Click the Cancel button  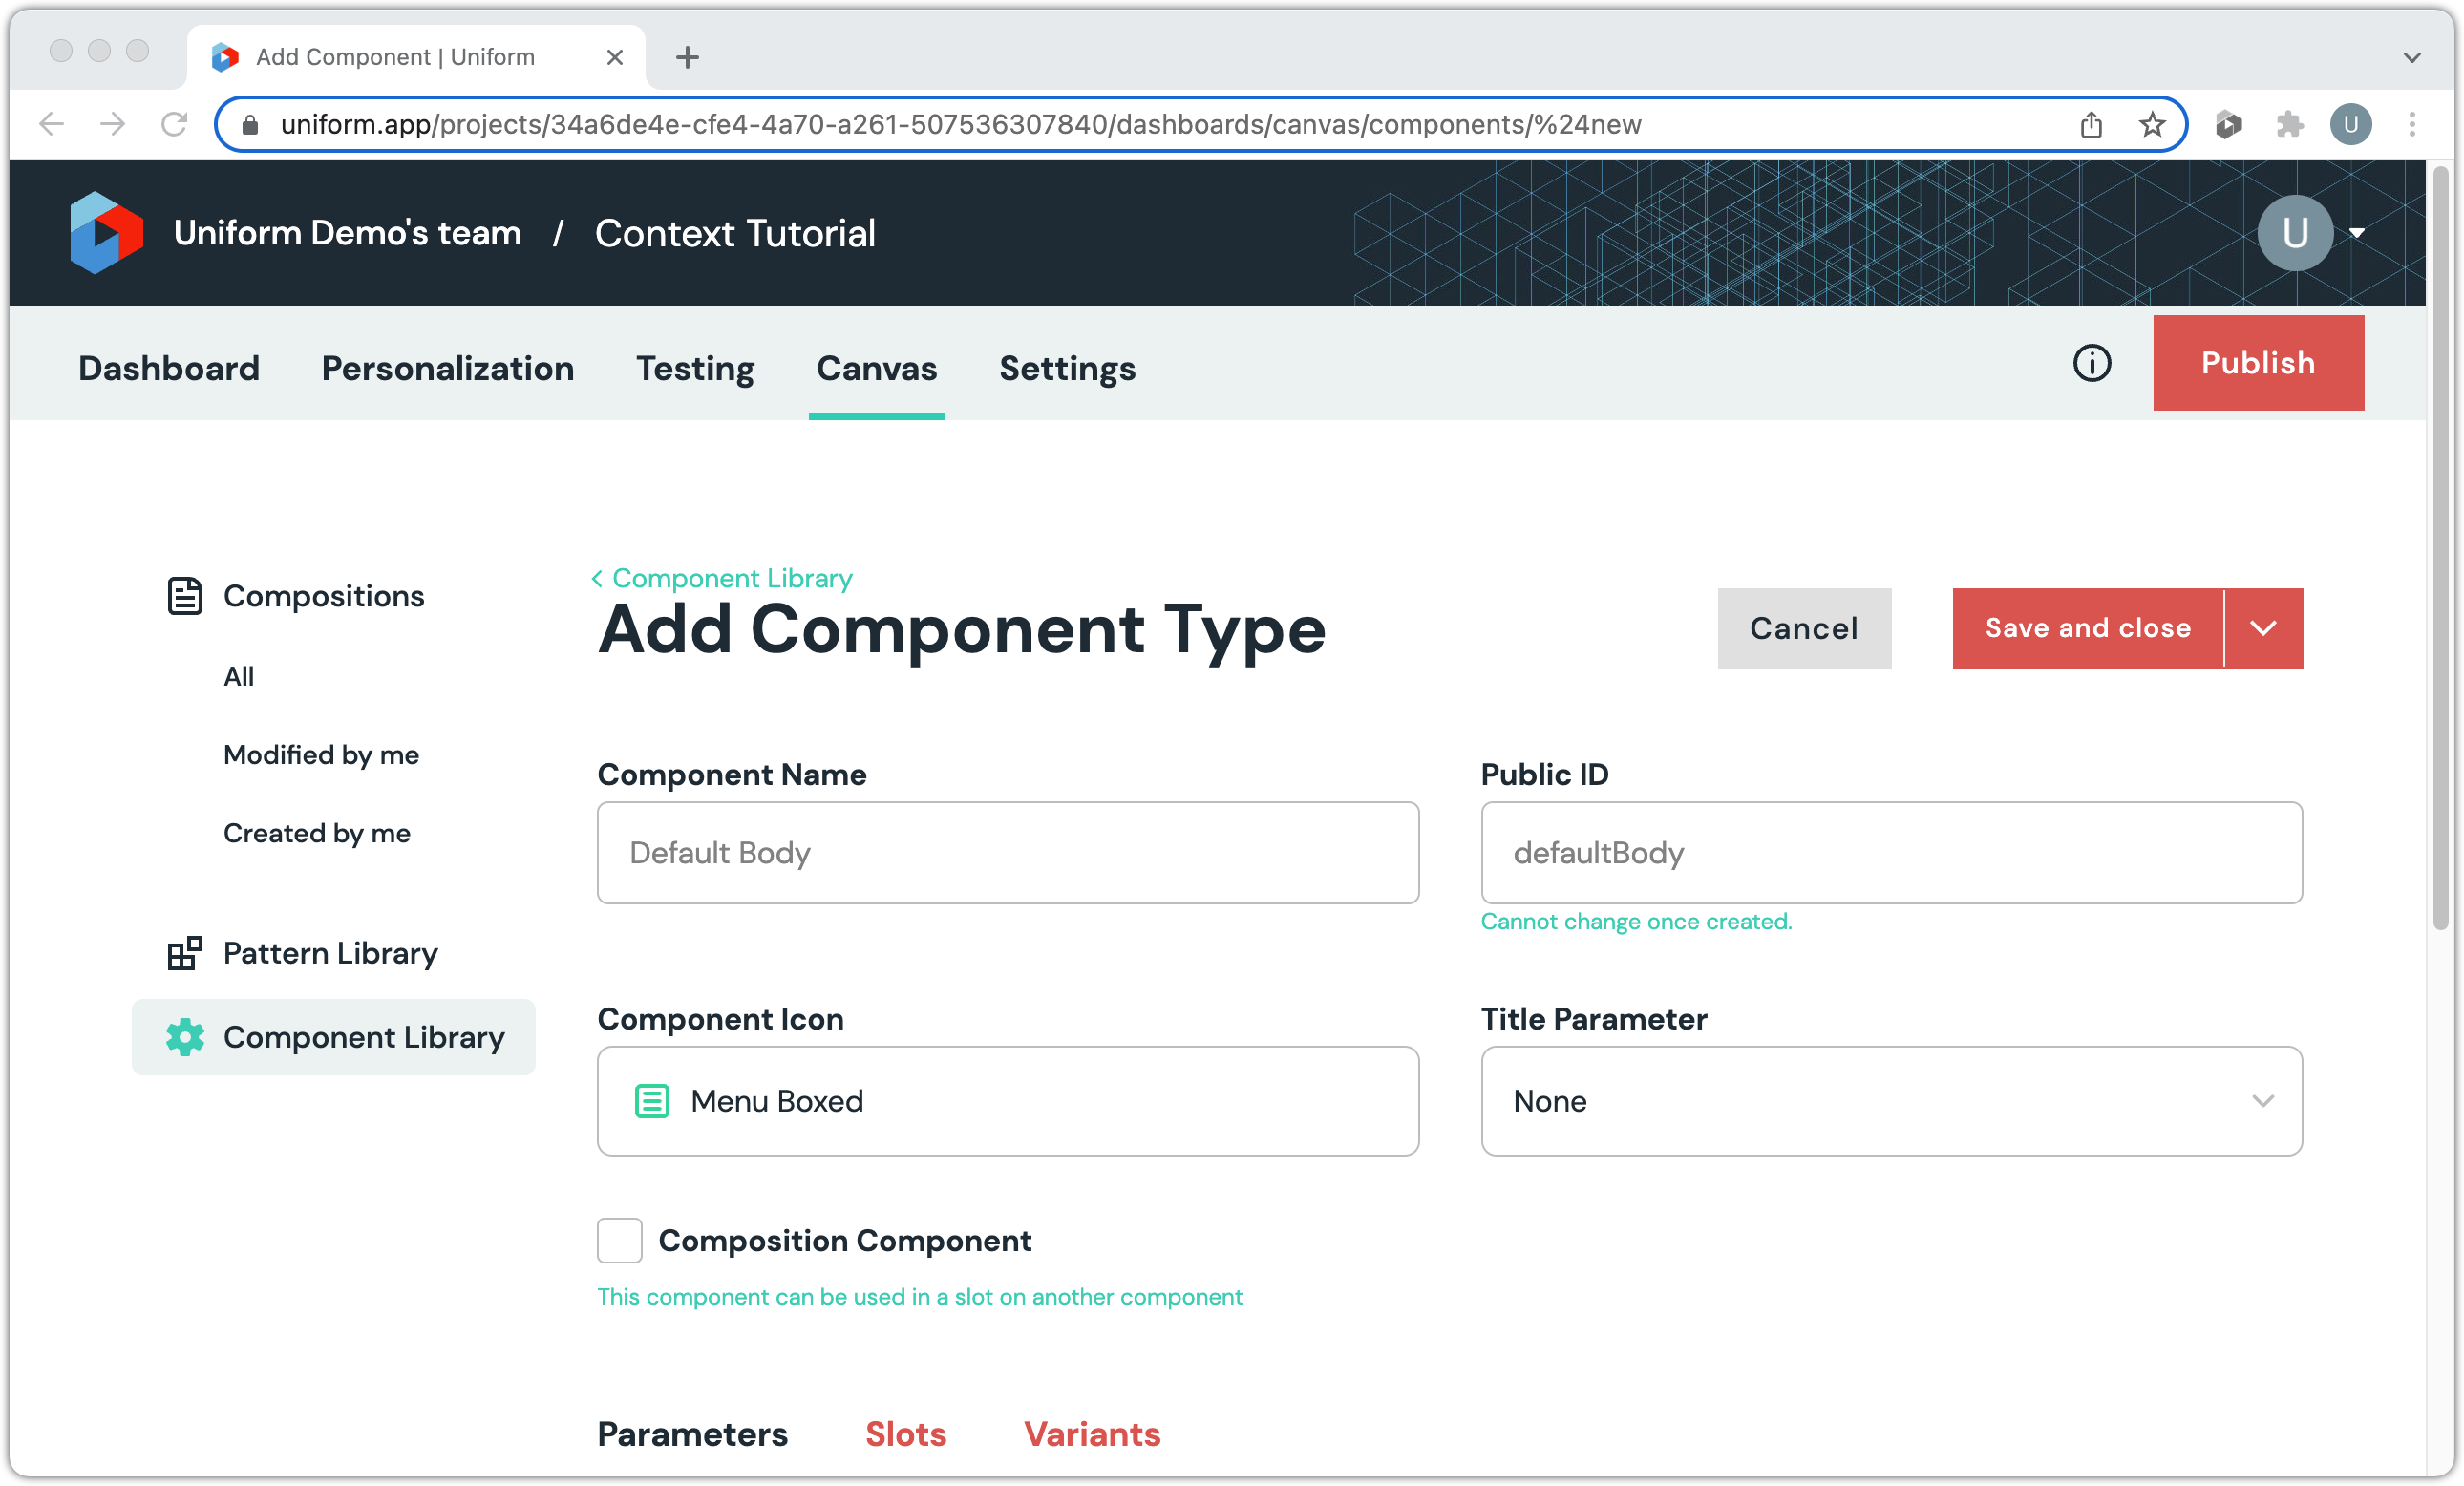tap(1803, 628)
